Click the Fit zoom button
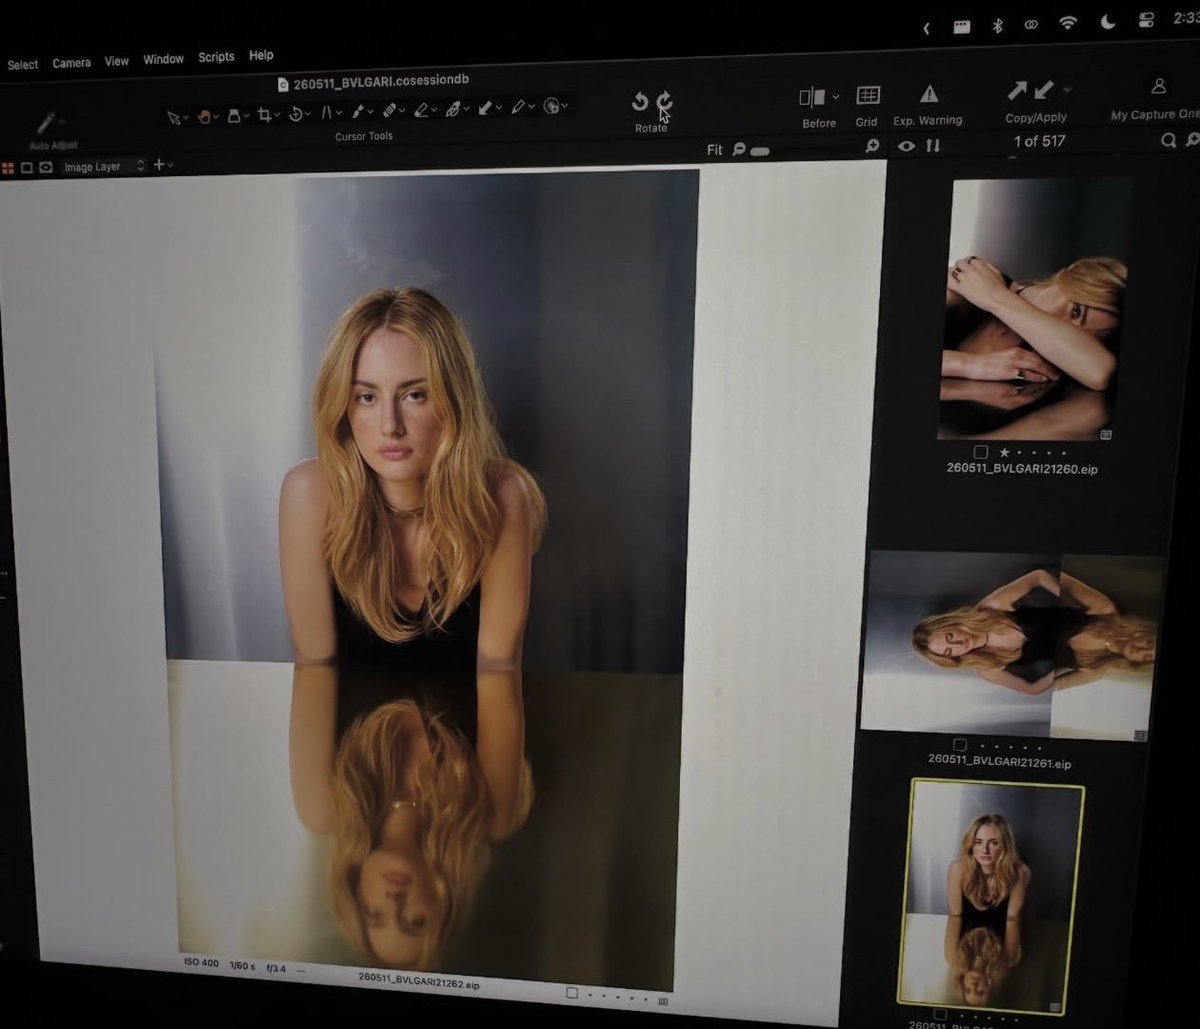 (714, 150)
